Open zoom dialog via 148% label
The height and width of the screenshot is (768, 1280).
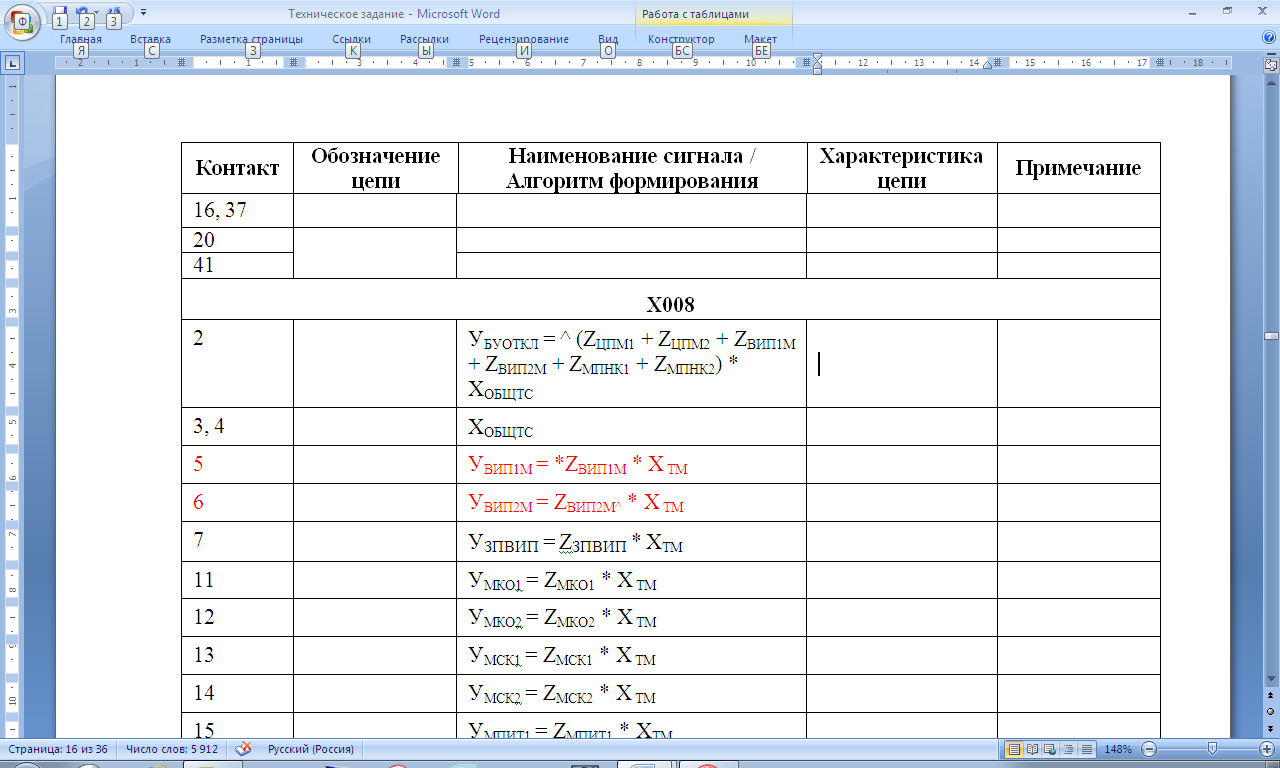coord(1118,749)
